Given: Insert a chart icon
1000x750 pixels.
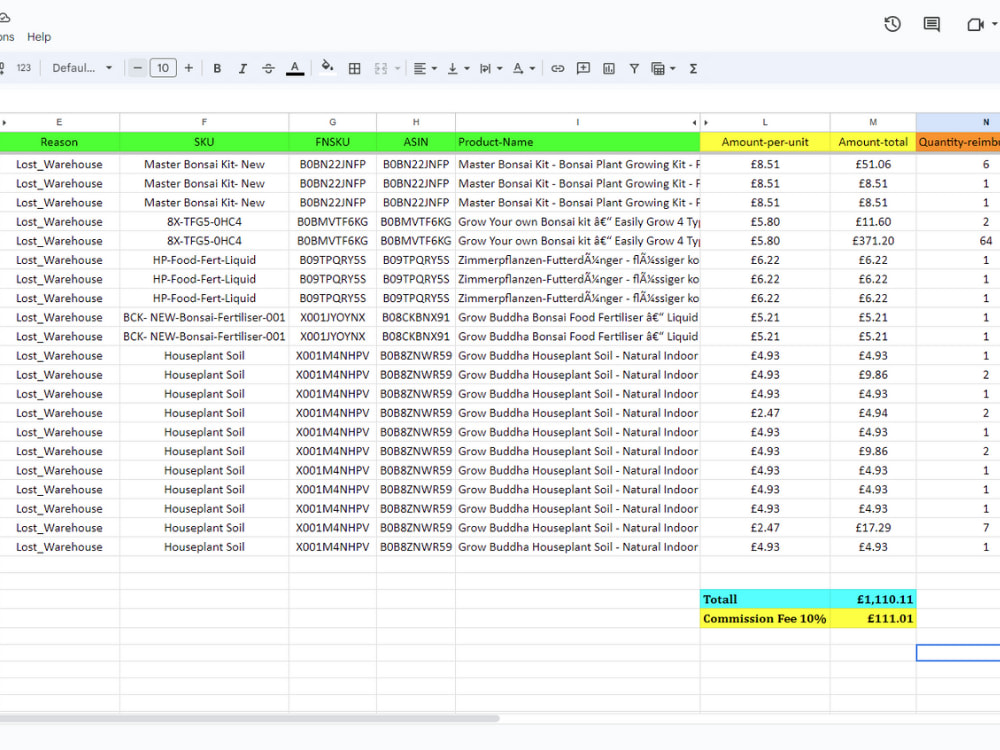Looking at the screenshot, I should tap(608, 68).
